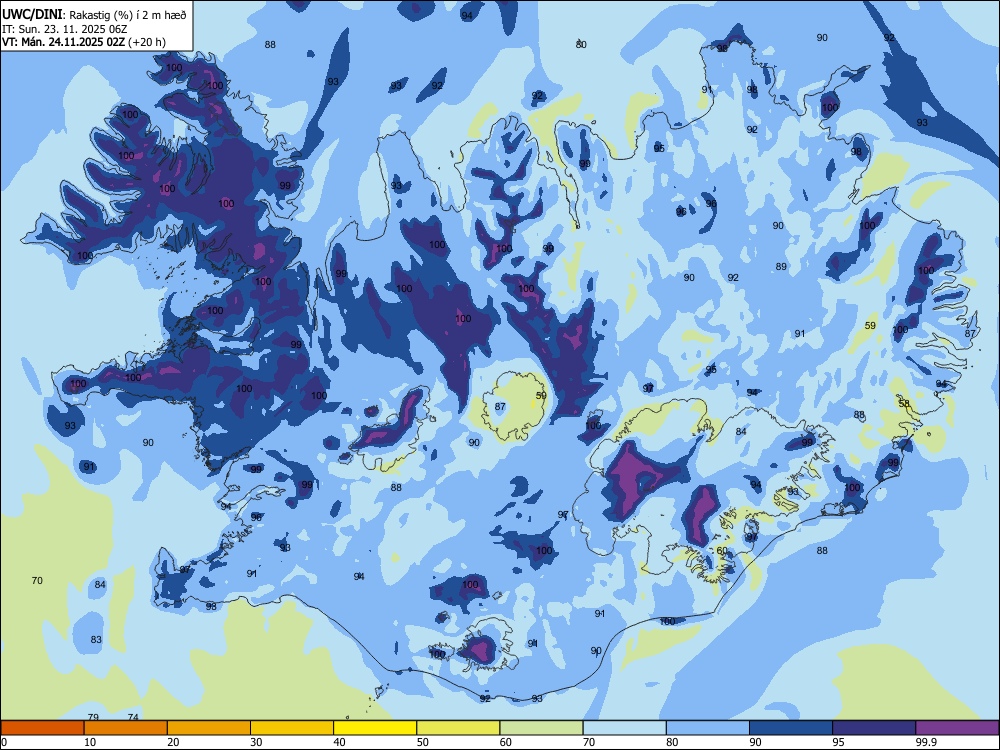Pick the 20–30 light orange legend swatch
This screenshot has width=1000, height=750.
209,728
